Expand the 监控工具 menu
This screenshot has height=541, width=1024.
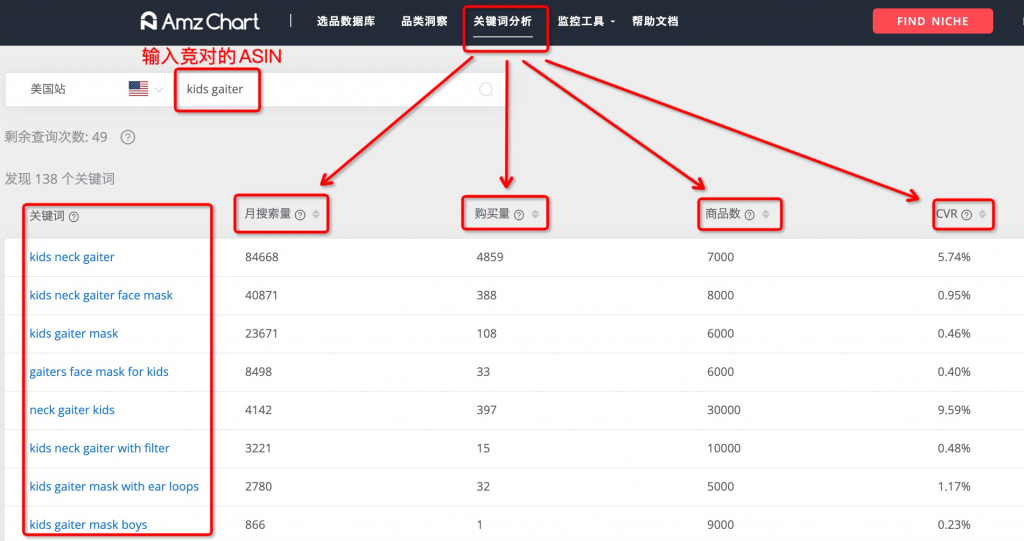[586, 22]
